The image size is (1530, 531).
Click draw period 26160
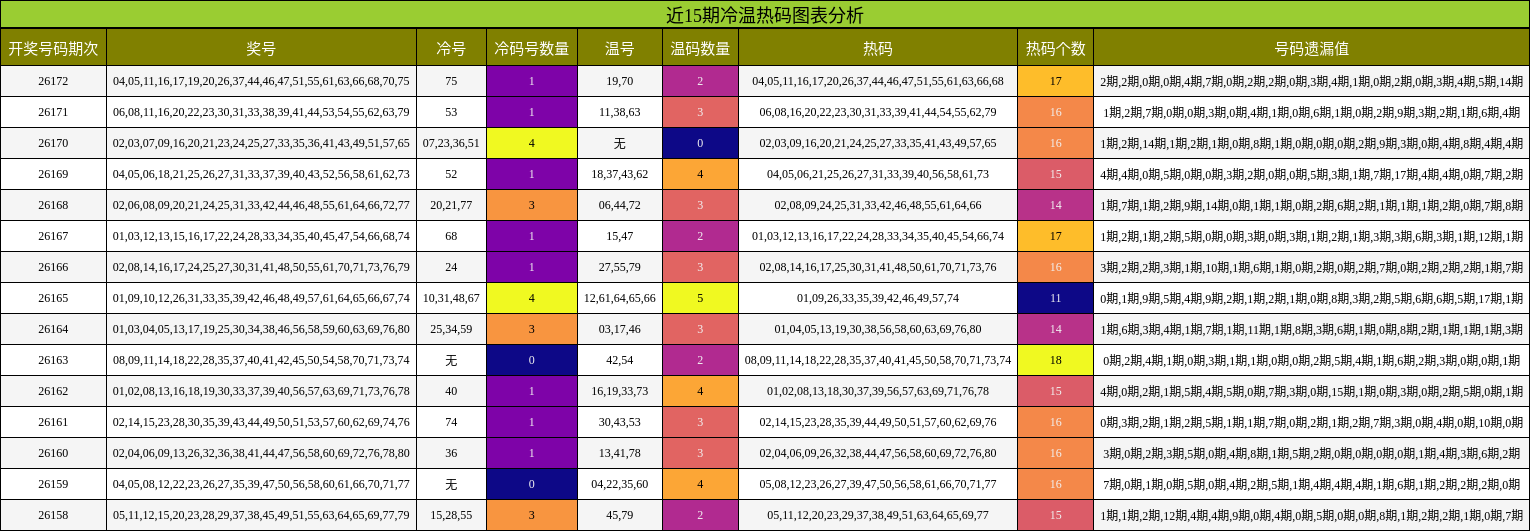point(53,453)
